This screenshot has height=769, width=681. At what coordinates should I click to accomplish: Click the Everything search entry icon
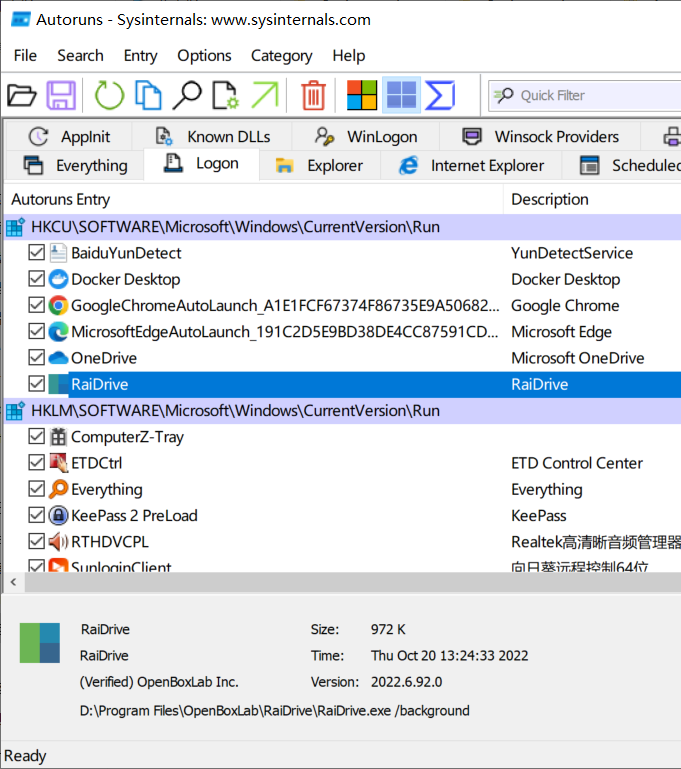click(x=58, y=489)
